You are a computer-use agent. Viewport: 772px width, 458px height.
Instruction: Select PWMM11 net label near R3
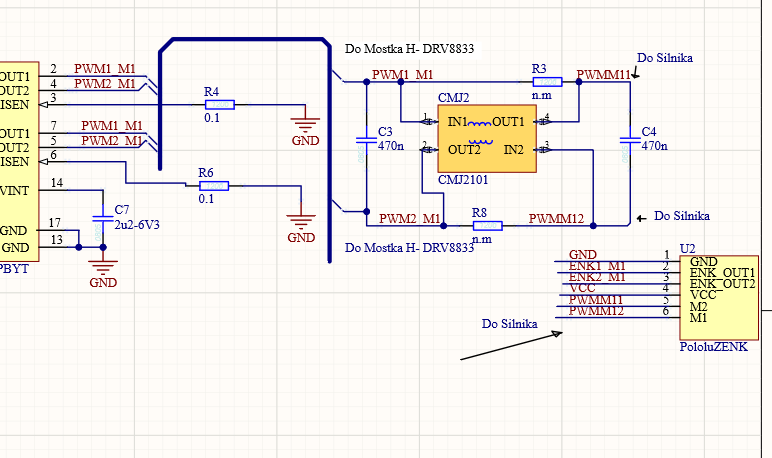click(604, 75)
